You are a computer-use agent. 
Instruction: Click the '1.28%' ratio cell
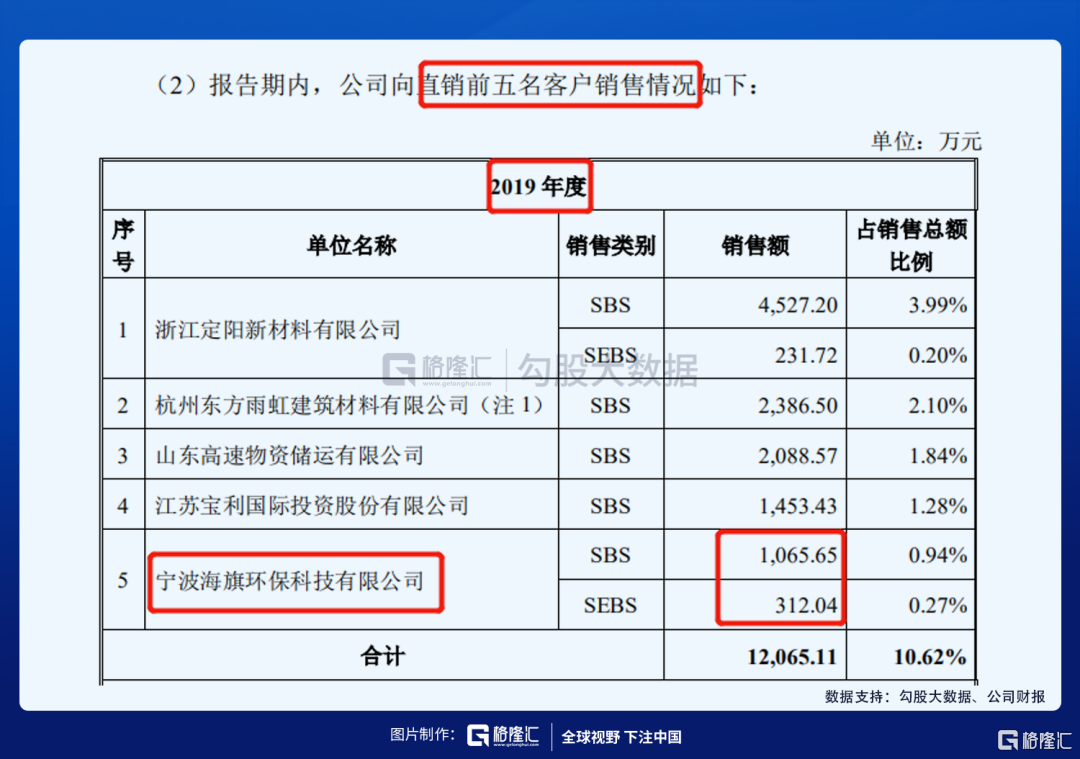[911, 505]
